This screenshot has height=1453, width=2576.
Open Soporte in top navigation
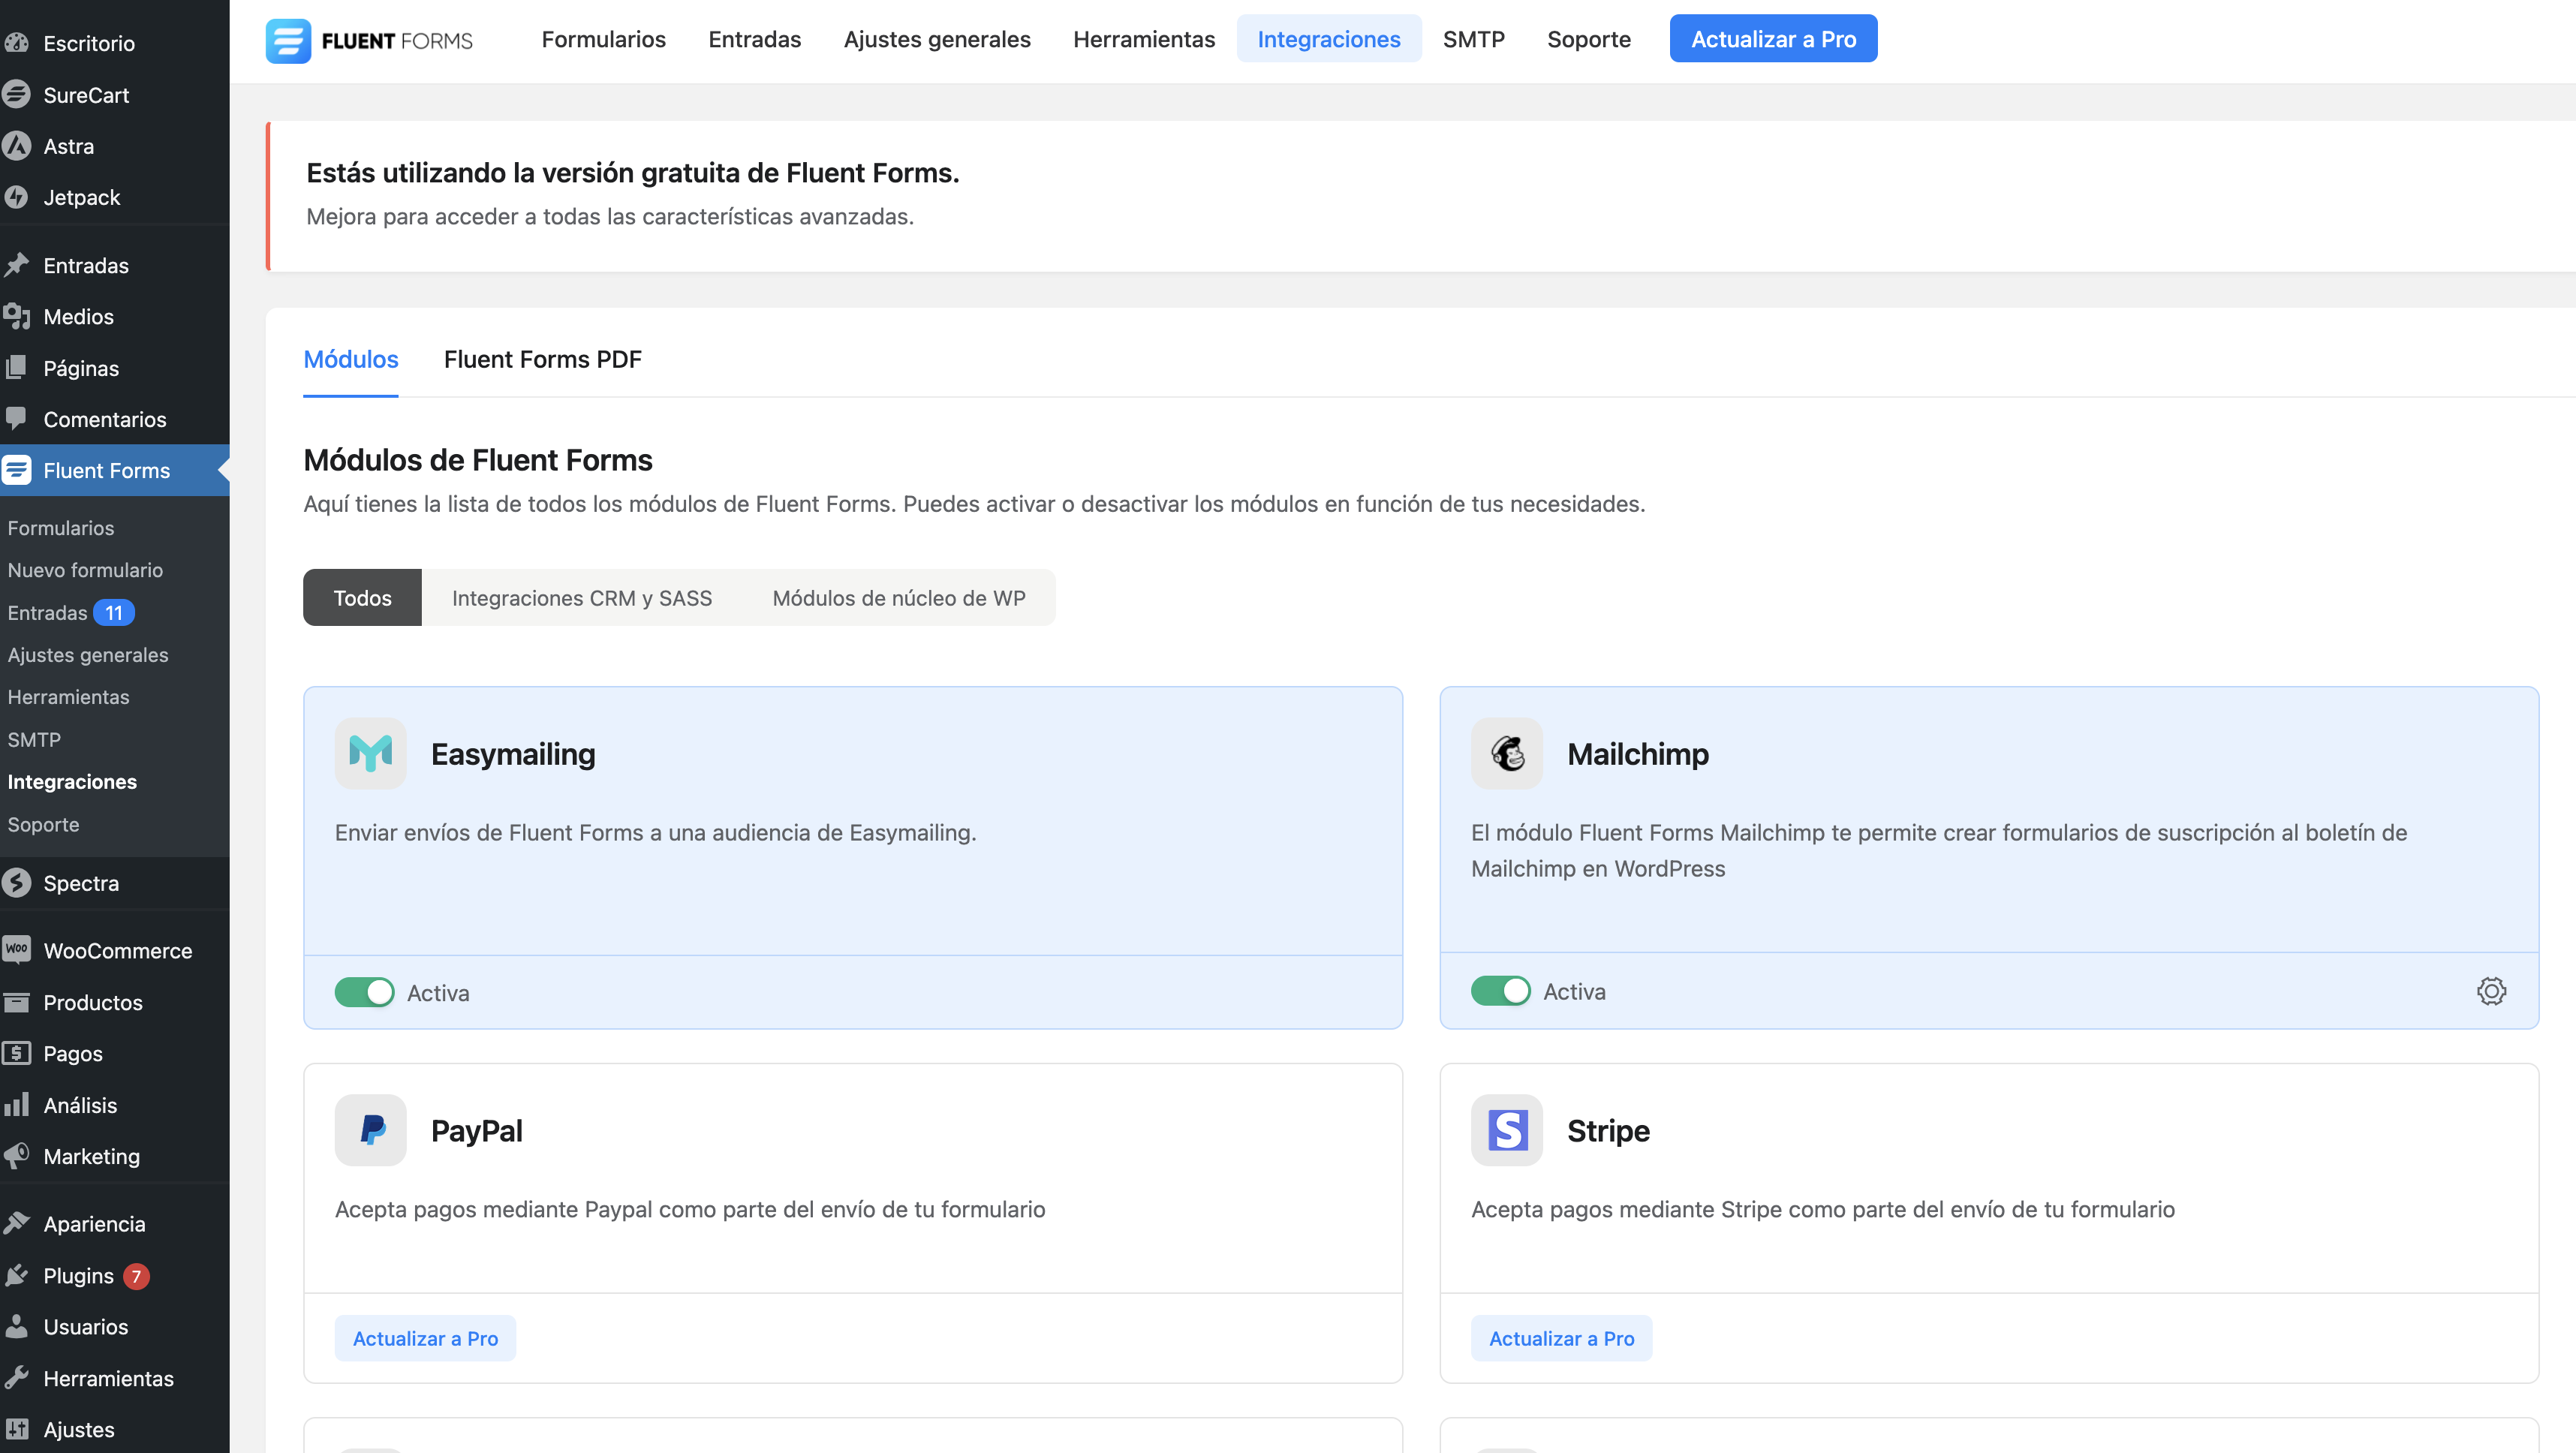(1588, 39)
